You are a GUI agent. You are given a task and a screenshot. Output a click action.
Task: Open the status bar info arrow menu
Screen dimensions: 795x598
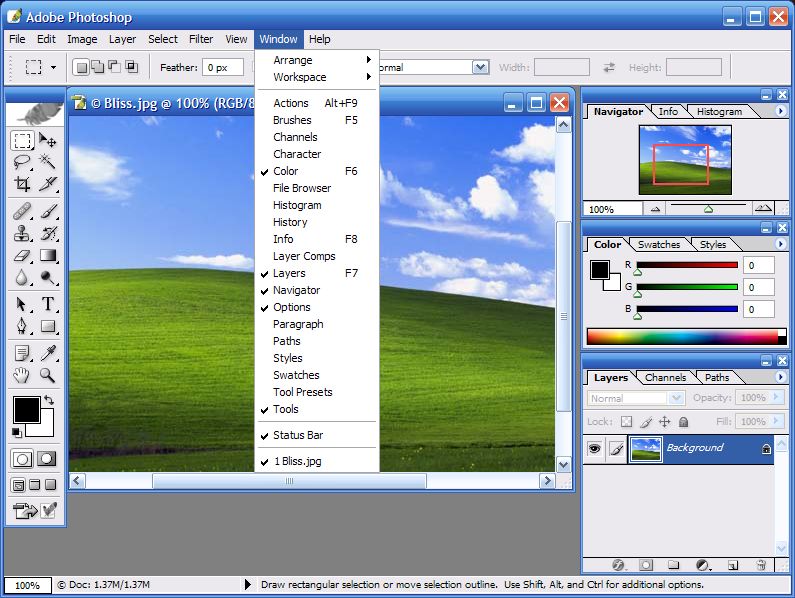click(x=247, y=584)
